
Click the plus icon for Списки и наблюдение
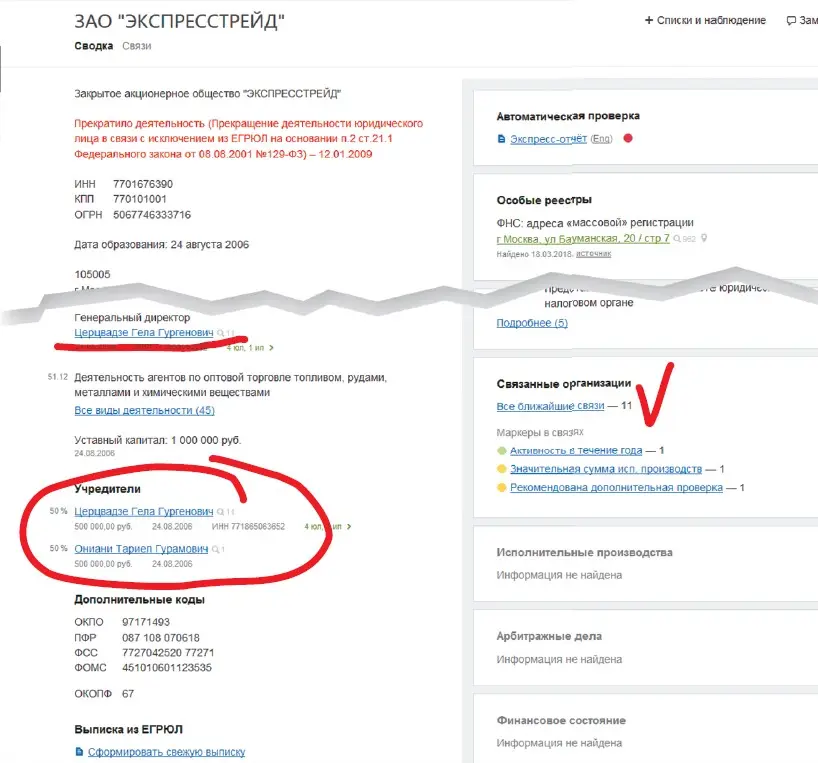pyautogui.click(x=649, y=20)
